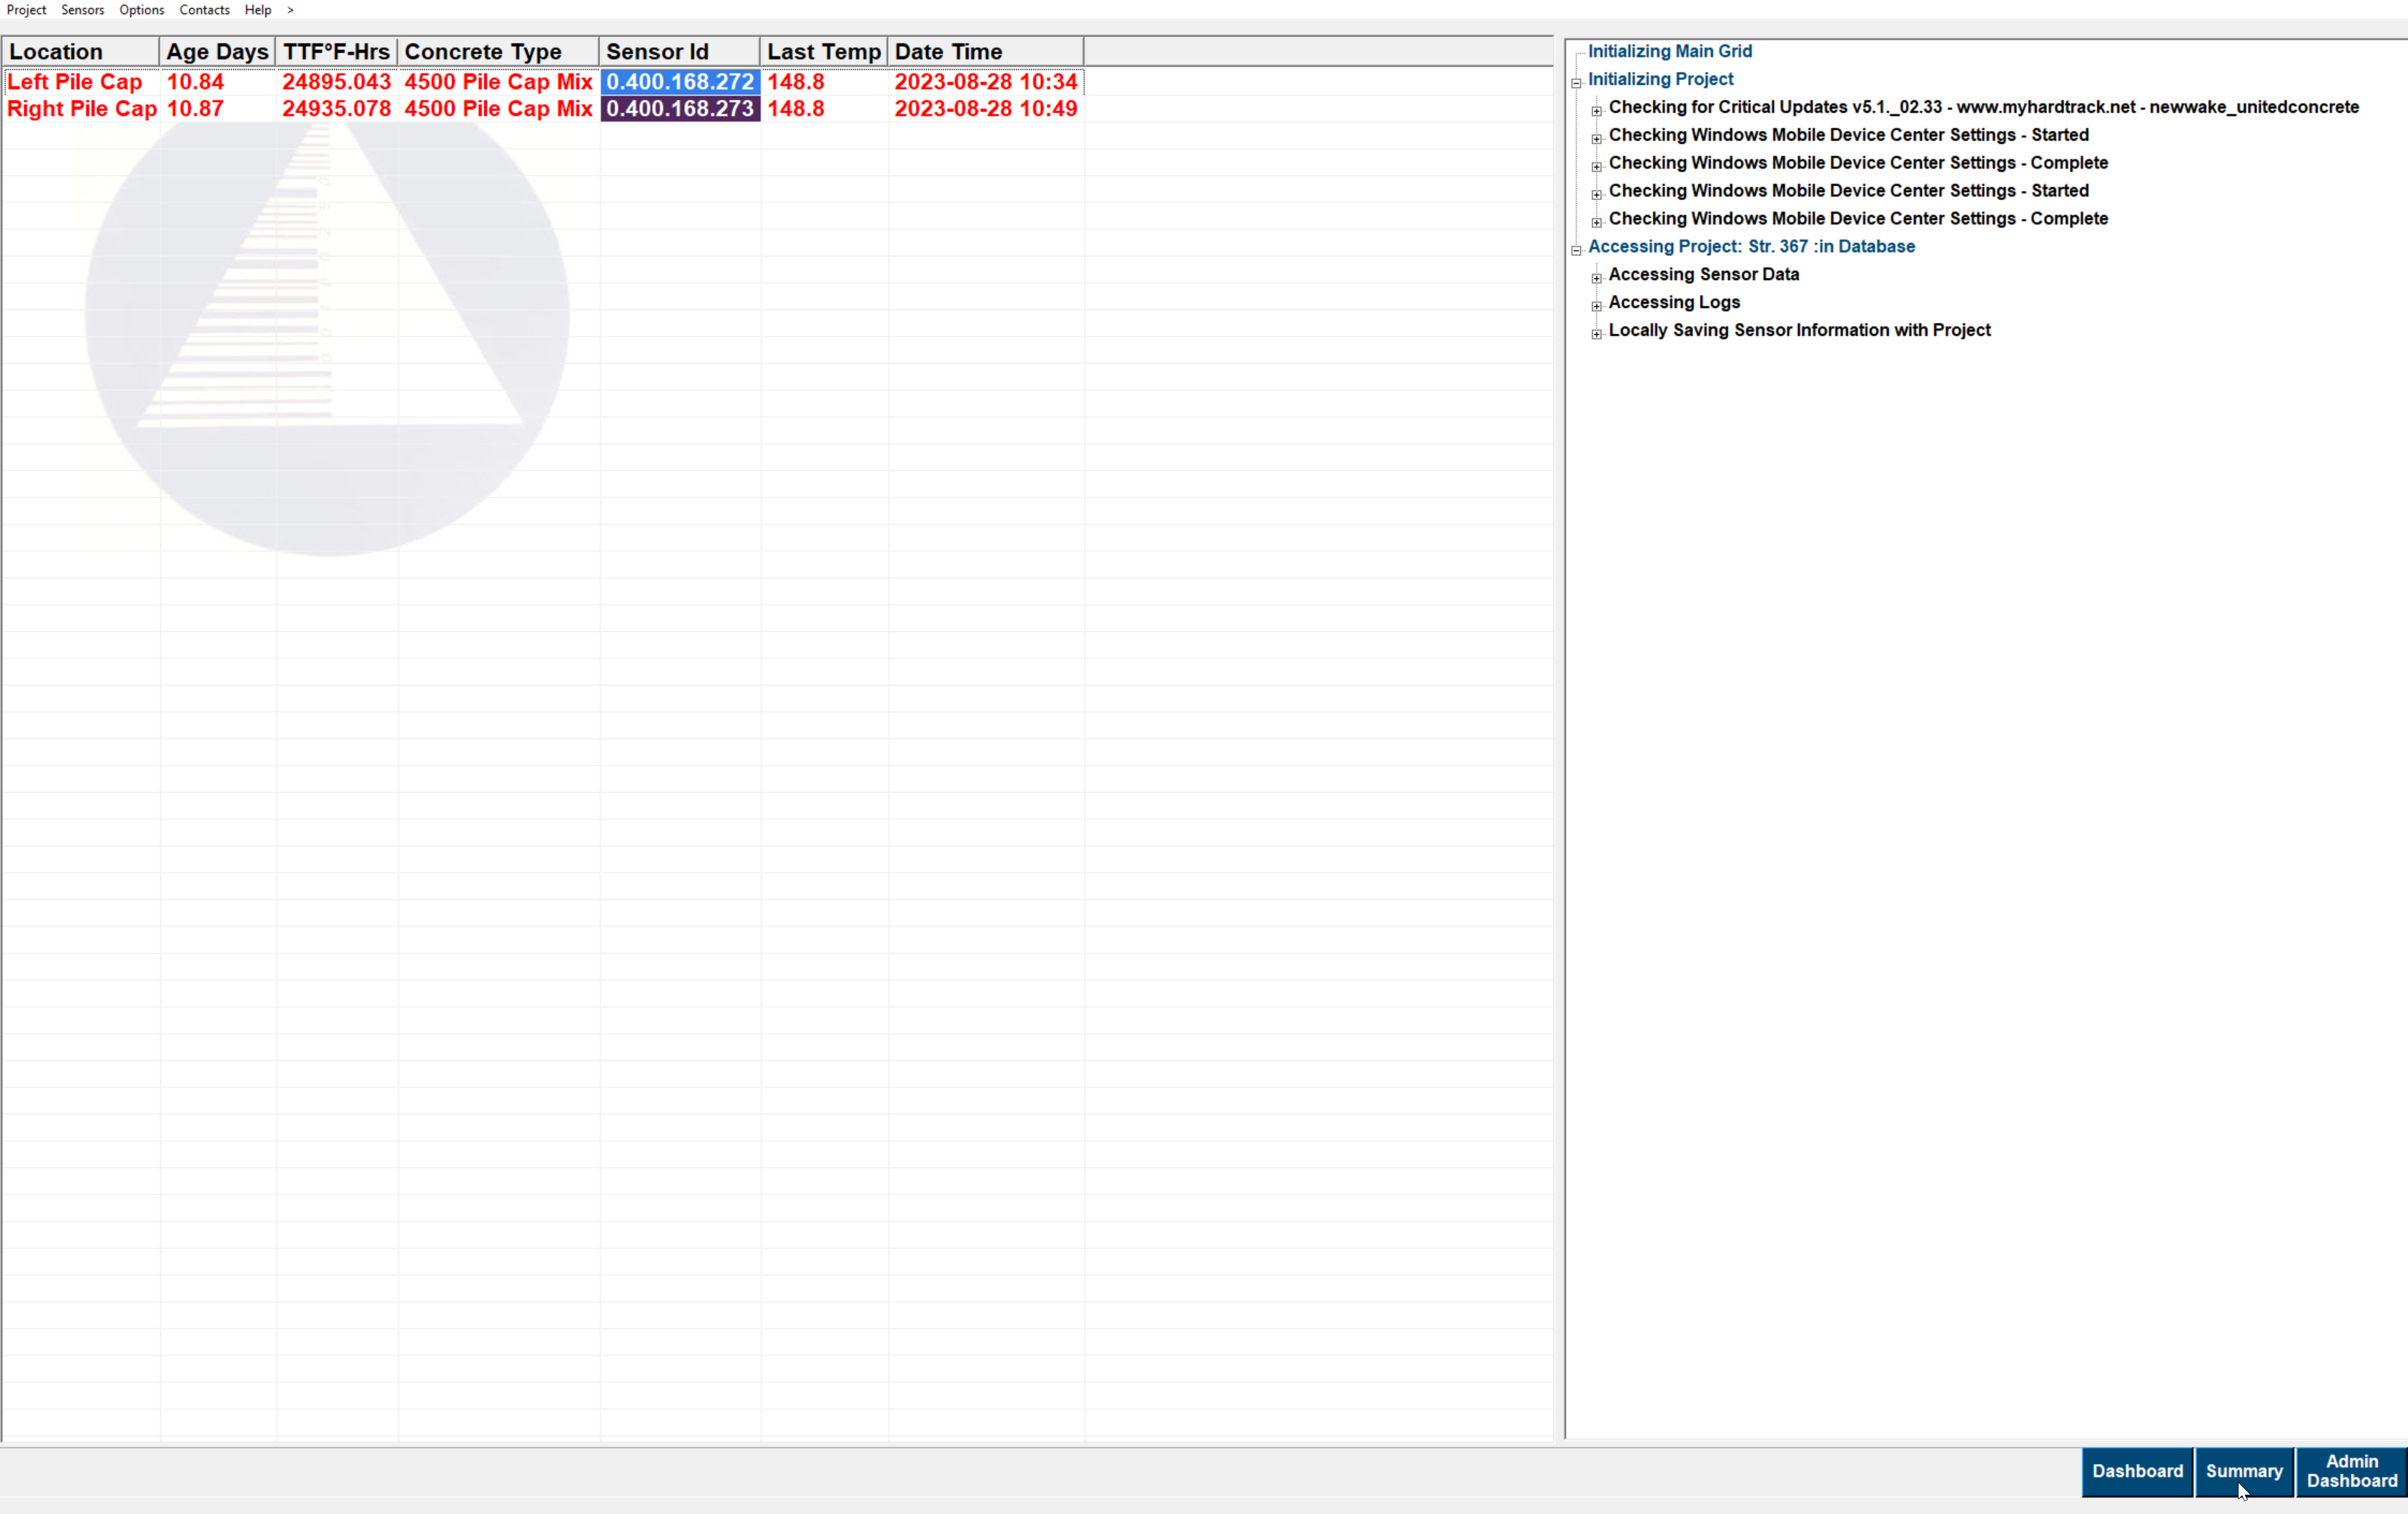Open the Contacts menu
Viewport: 2408px width, 1514px height.
pyautogui.click(x=204, y=10)
